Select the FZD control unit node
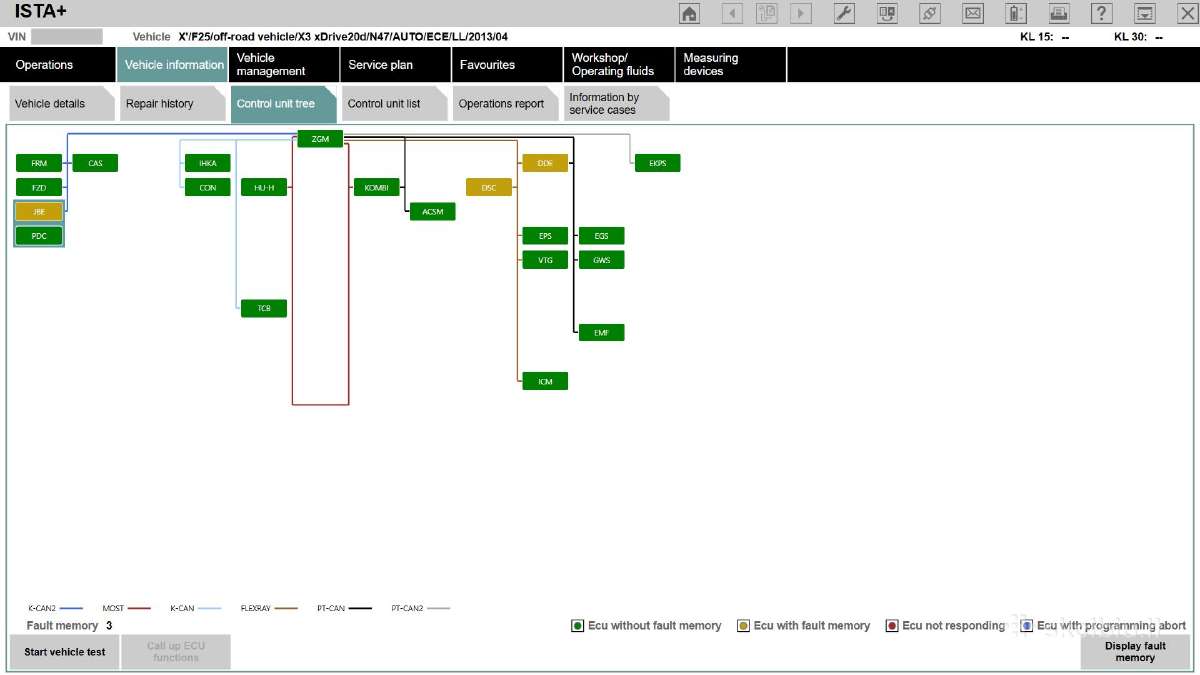This screenshot has height=675, width=1200. pyautogui.click(x=39, y=187)
